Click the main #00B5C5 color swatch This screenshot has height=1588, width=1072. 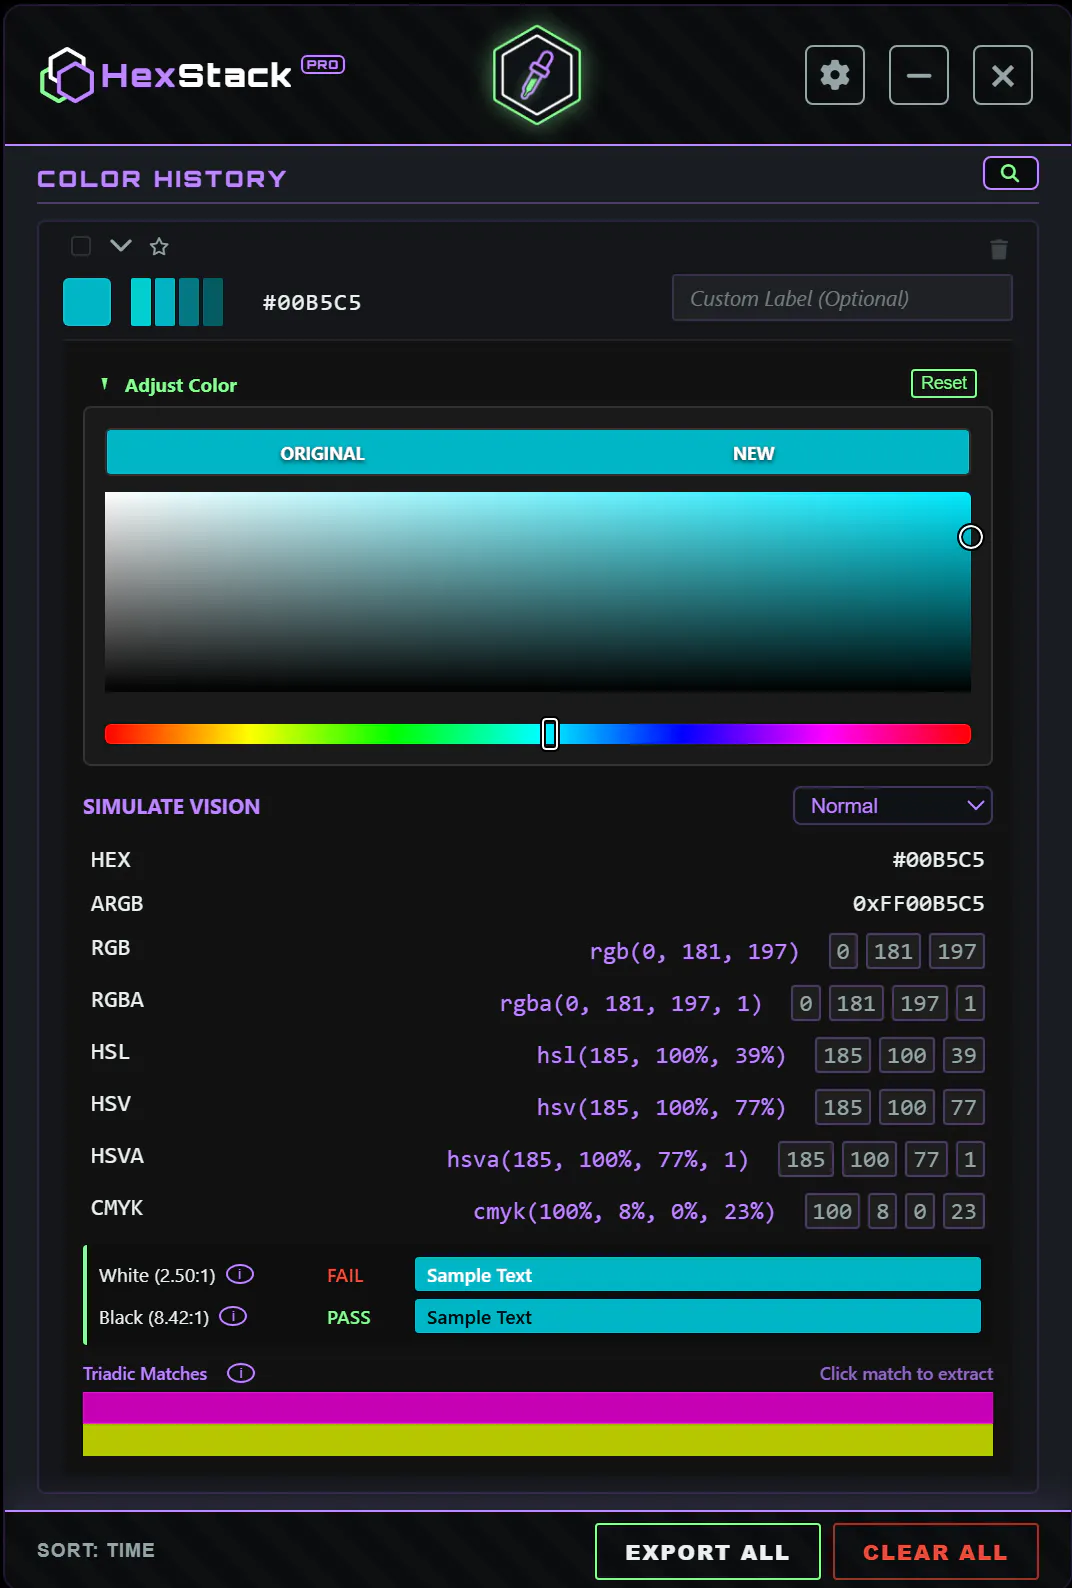point(87,302)
